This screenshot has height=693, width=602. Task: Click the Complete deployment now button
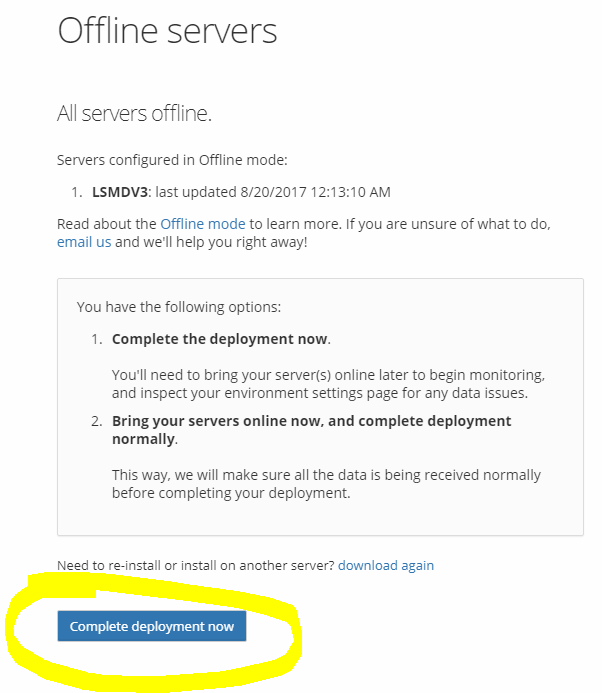pyautogui.click(x=151, y=627)
